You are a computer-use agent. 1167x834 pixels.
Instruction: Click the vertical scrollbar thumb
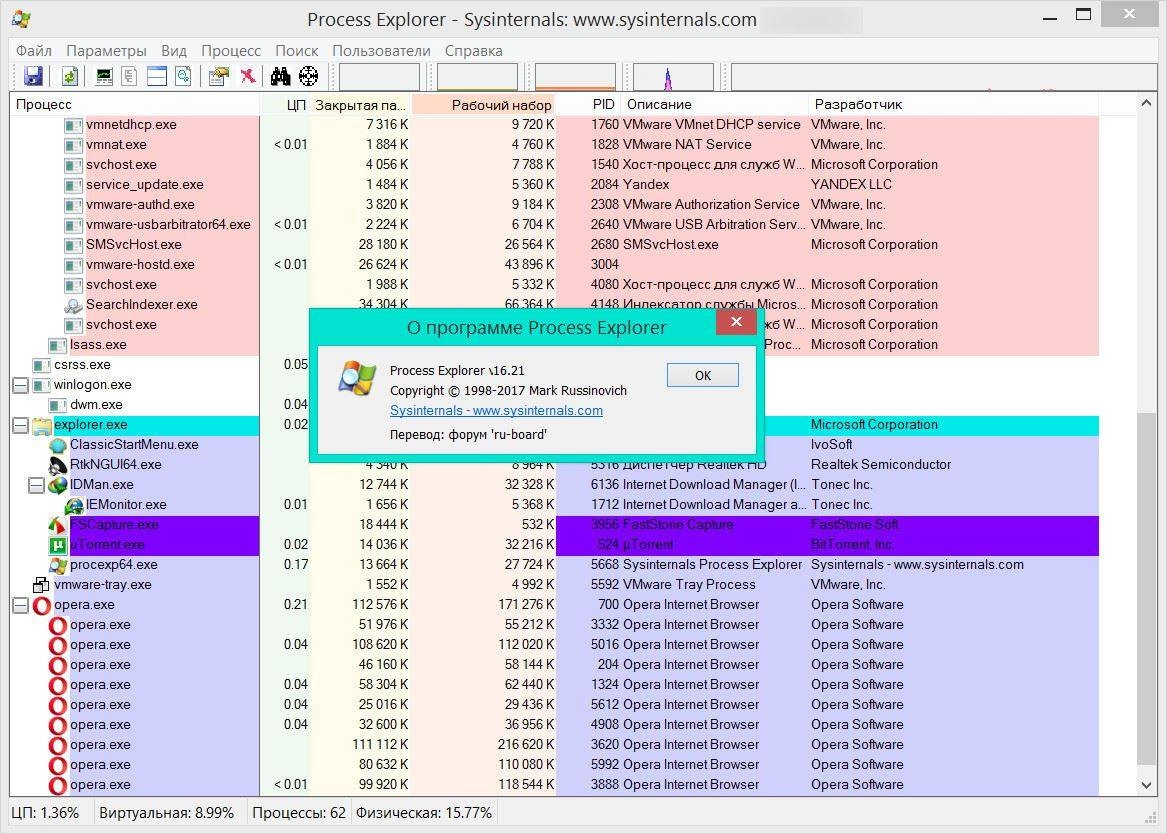pyautogui.click(x=1147, y=588)
